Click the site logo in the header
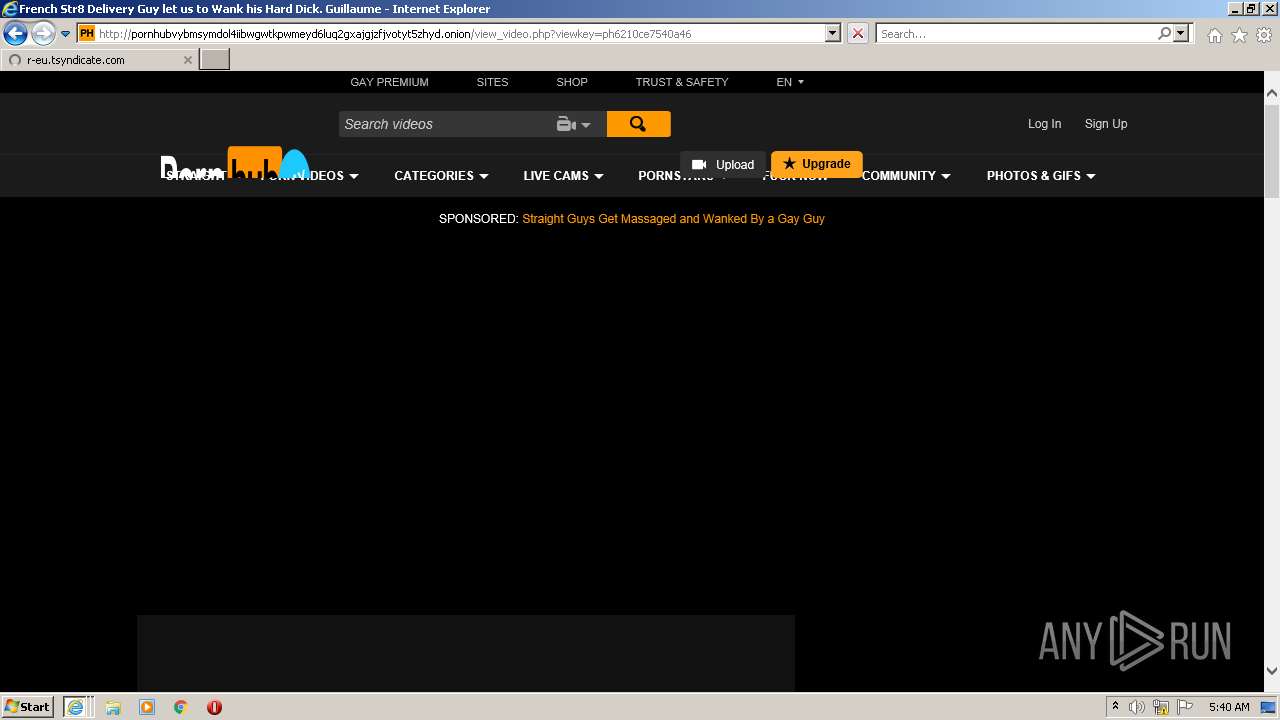The width and height of the screenshot is (1280, 720). pyautogui.click(x=235, y=164)
